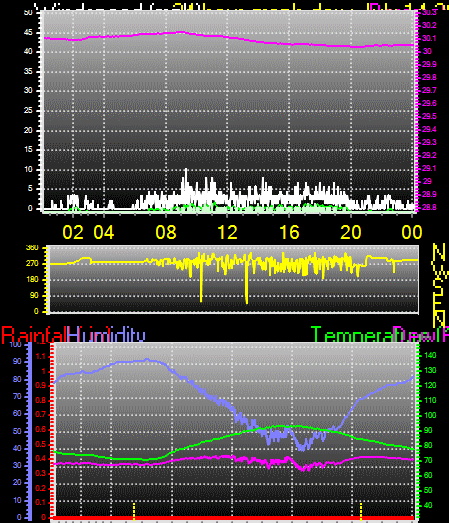Select the 140 value on green temperature axis

click(x=430, y=356)
